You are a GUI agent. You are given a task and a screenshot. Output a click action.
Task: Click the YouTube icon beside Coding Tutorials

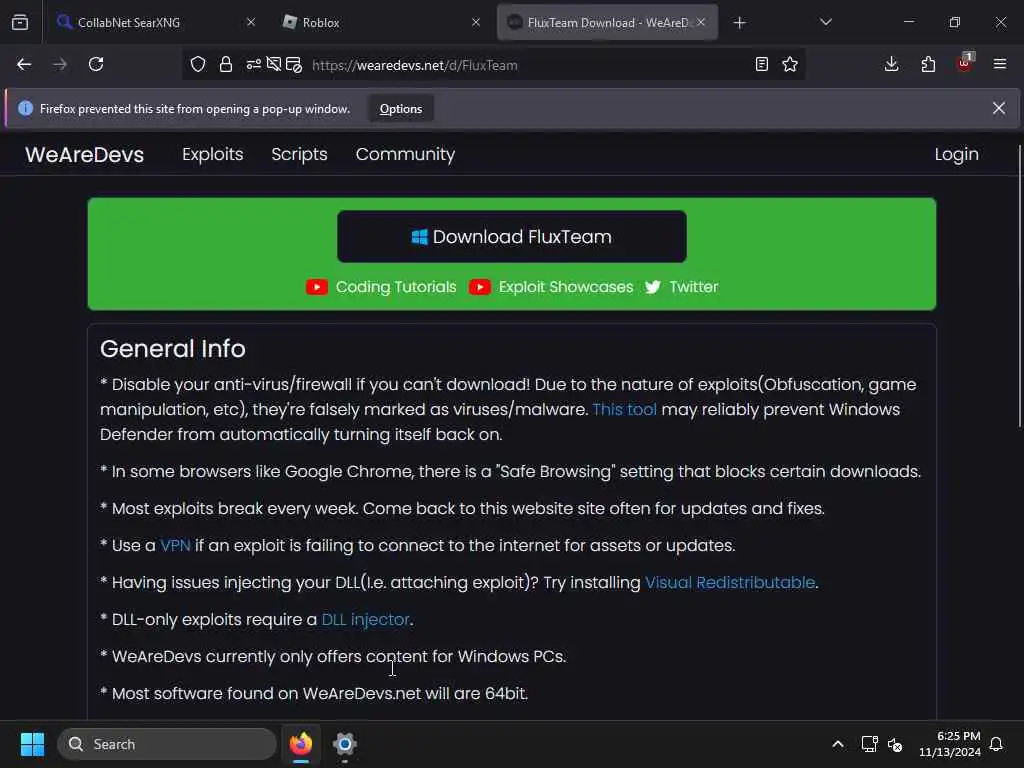click(317, 287)
